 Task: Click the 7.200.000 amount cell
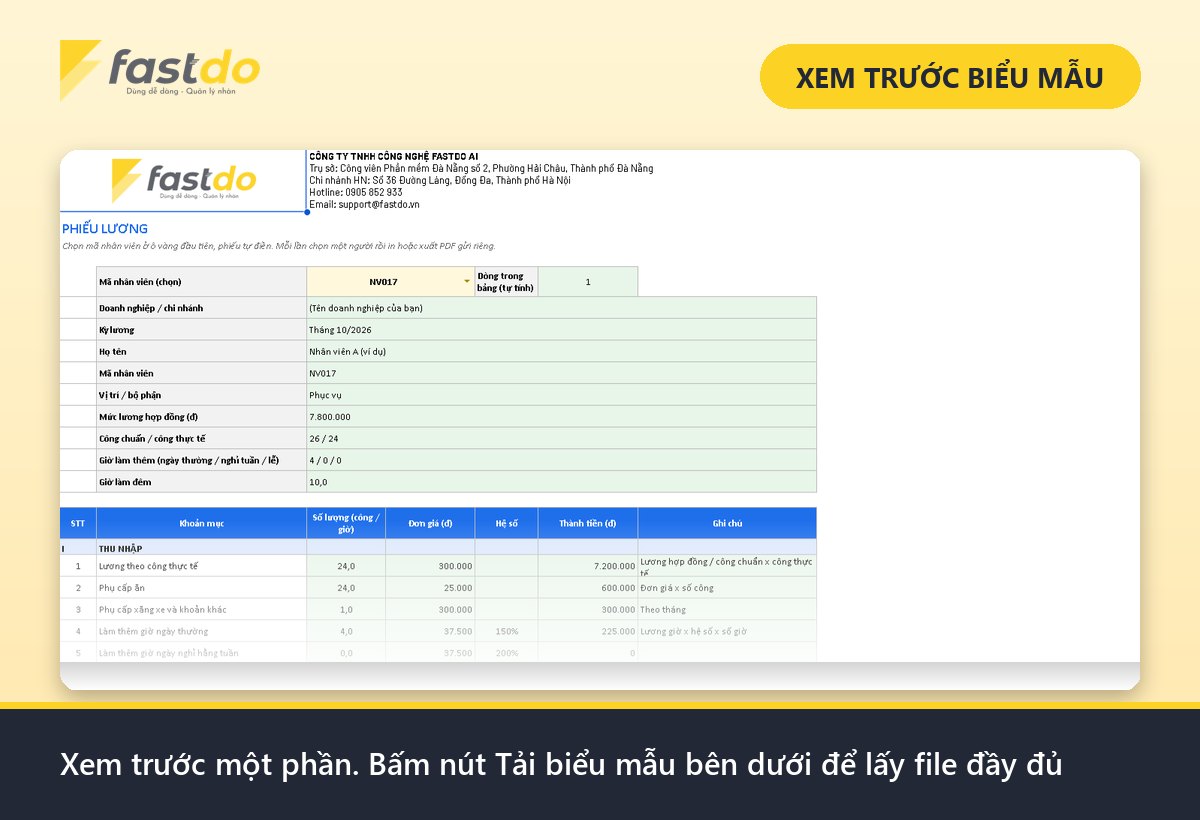coord(588,566)
